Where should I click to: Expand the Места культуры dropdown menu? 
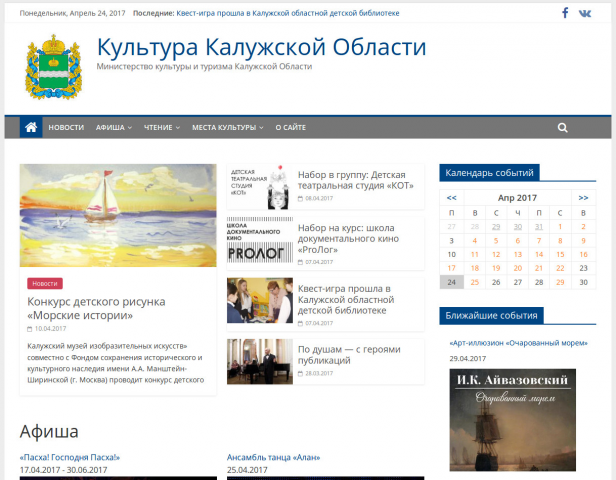coord(228,128)
